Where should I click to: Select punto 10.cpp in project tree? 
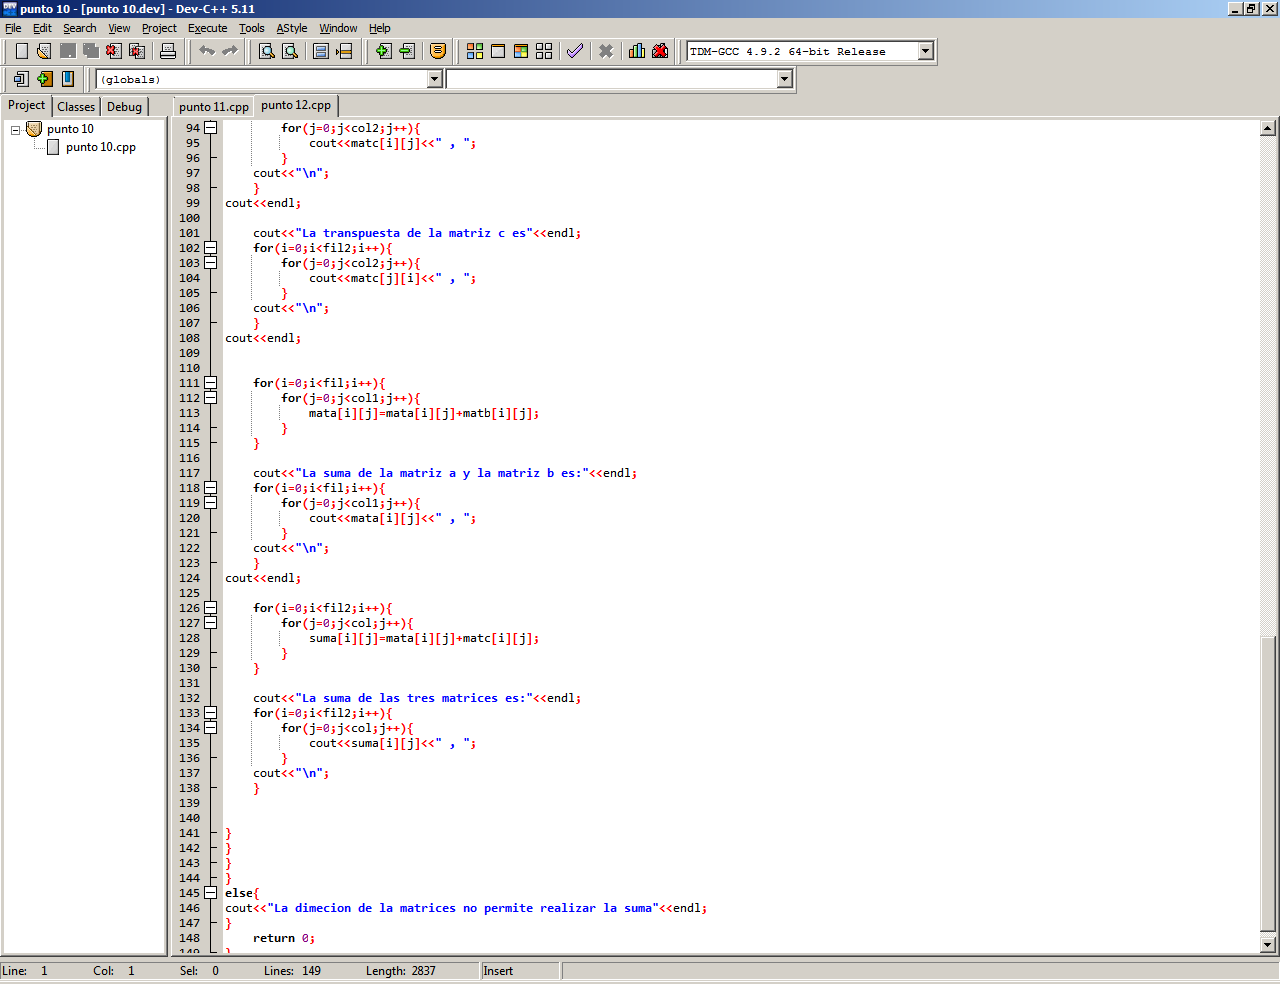click(100, 147)
